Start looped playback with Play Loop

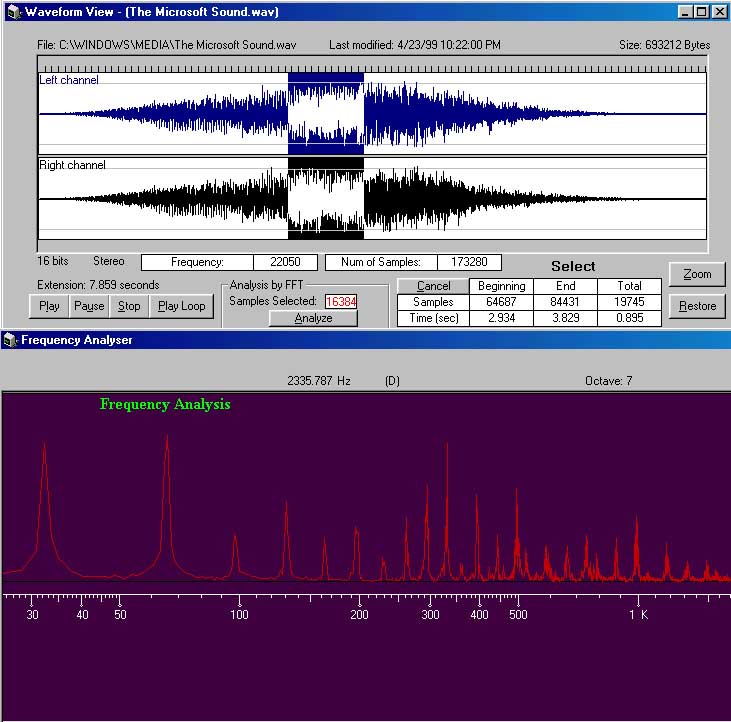[181, 306]
